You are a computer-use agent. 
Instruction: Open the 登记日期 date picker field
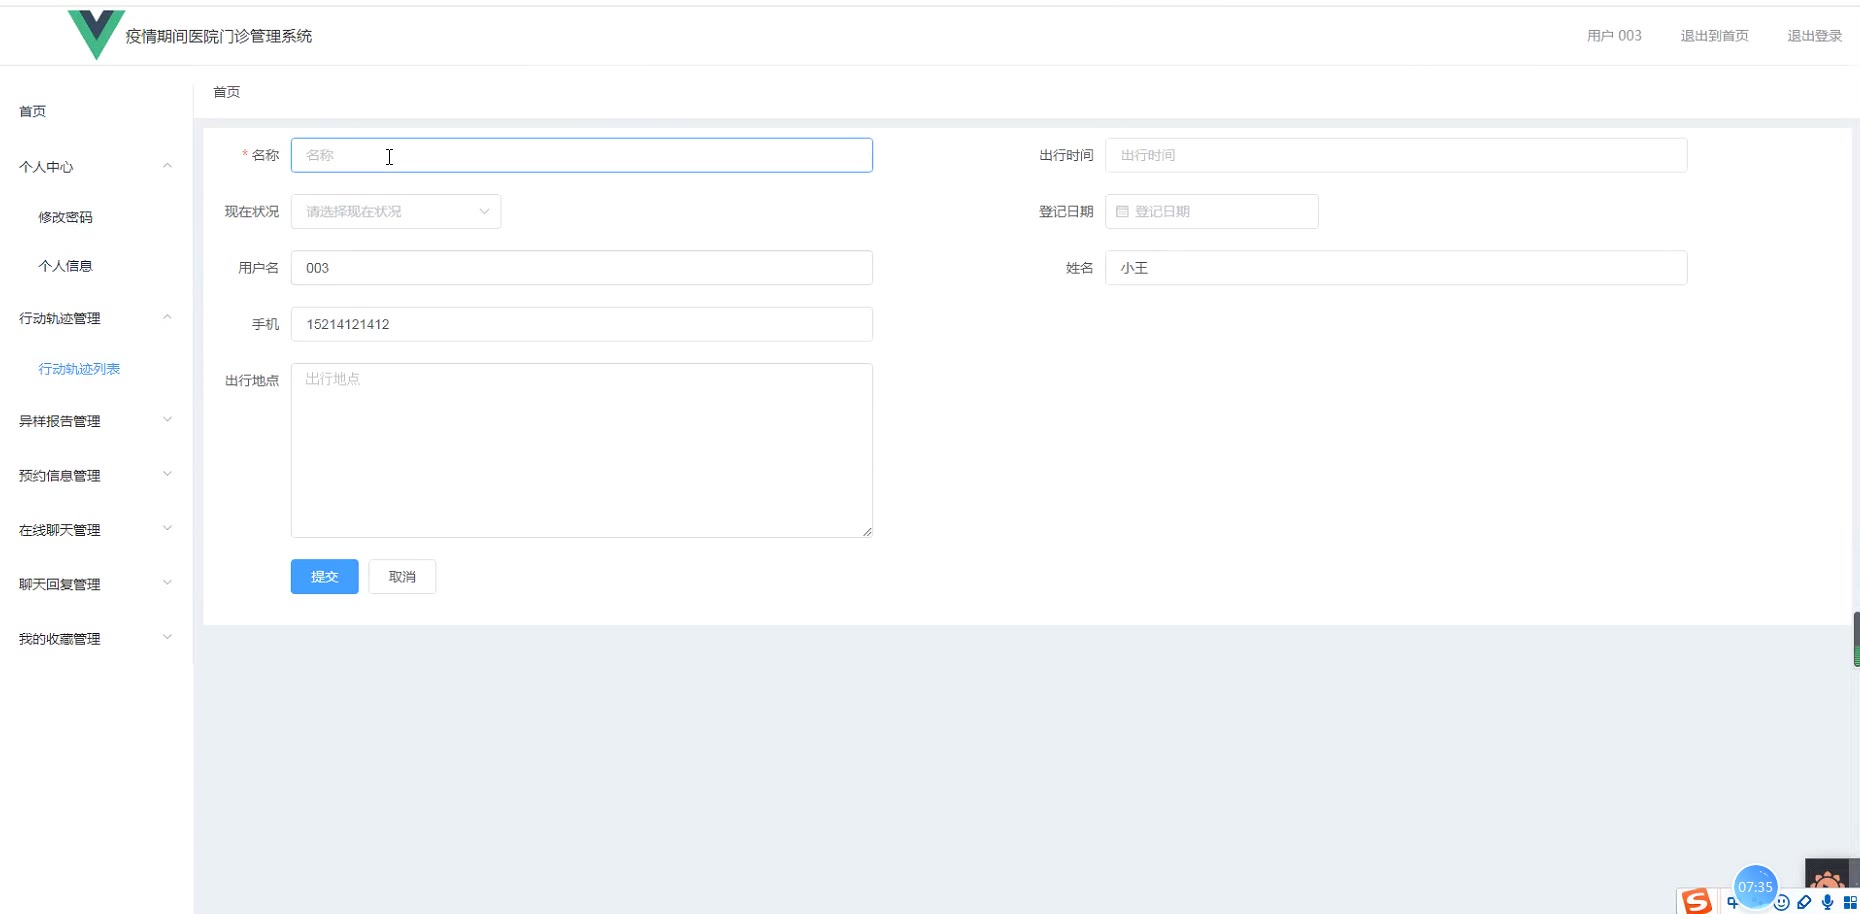pyautogui.click(x=1212, y=212)
